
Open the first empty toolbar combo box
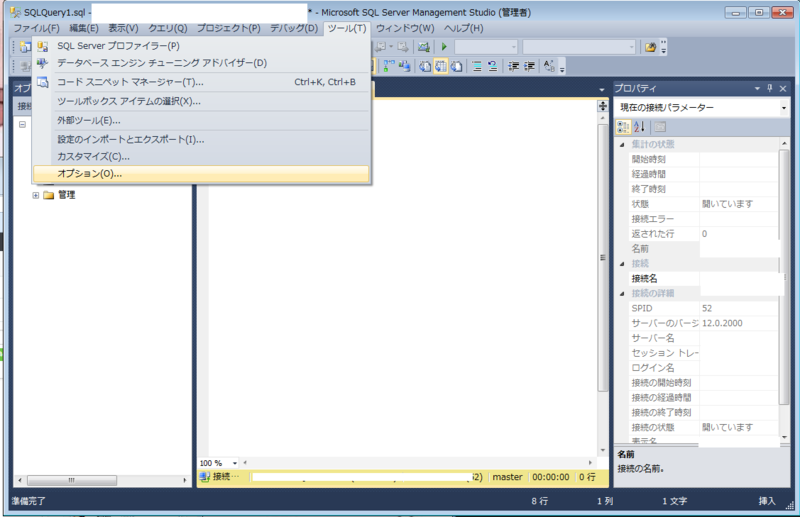click(486, 47)
